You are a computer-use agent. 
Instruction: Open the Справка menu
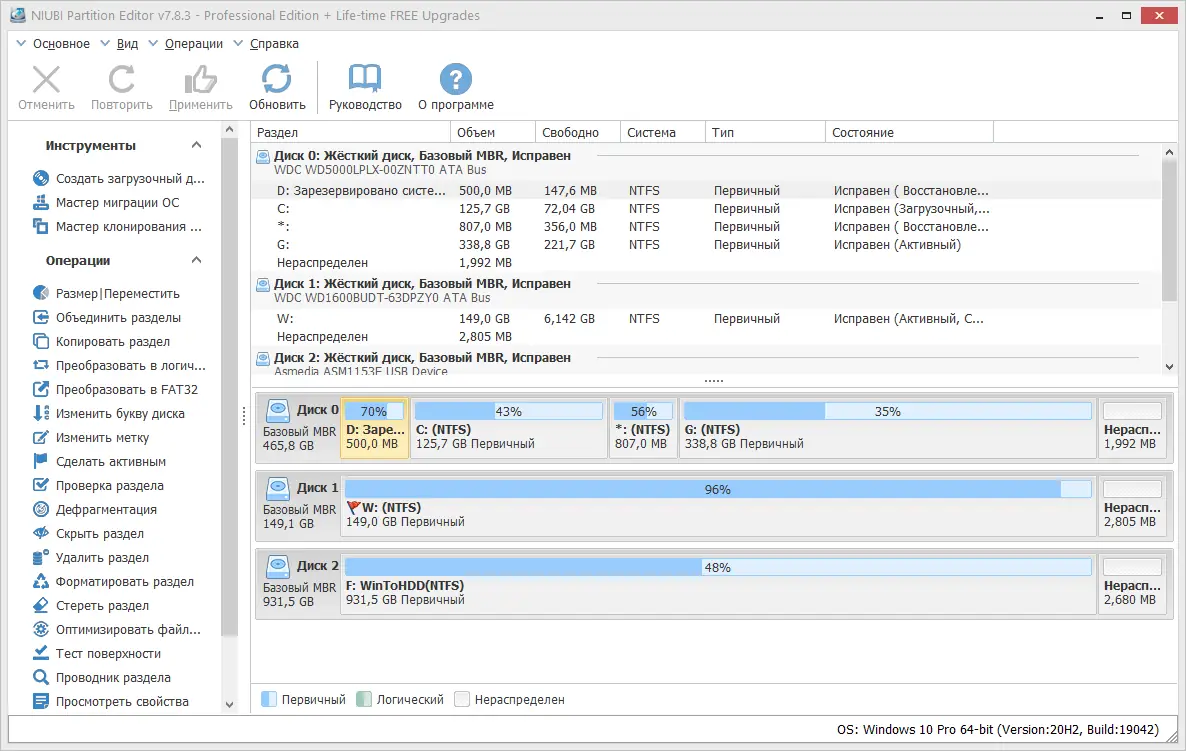273,43
